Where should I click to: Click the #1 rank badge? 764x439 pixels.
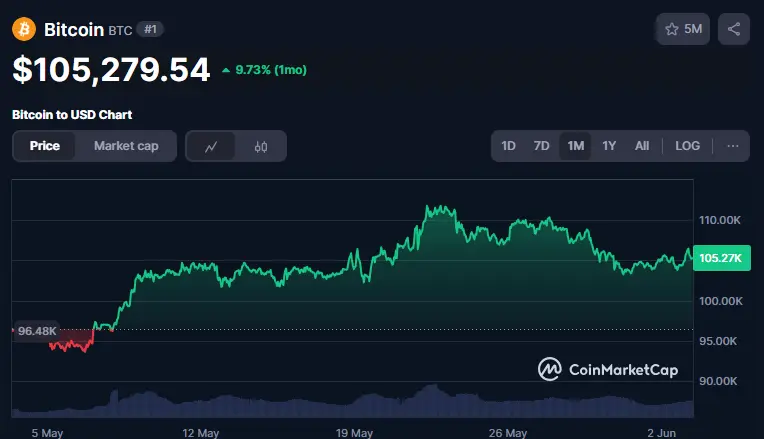pos(150,29)
